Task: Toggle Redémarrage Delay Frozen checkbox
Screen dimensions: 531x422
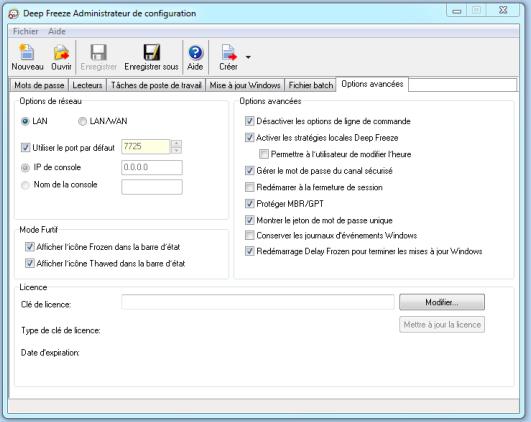Action: [x=250, y=251]
